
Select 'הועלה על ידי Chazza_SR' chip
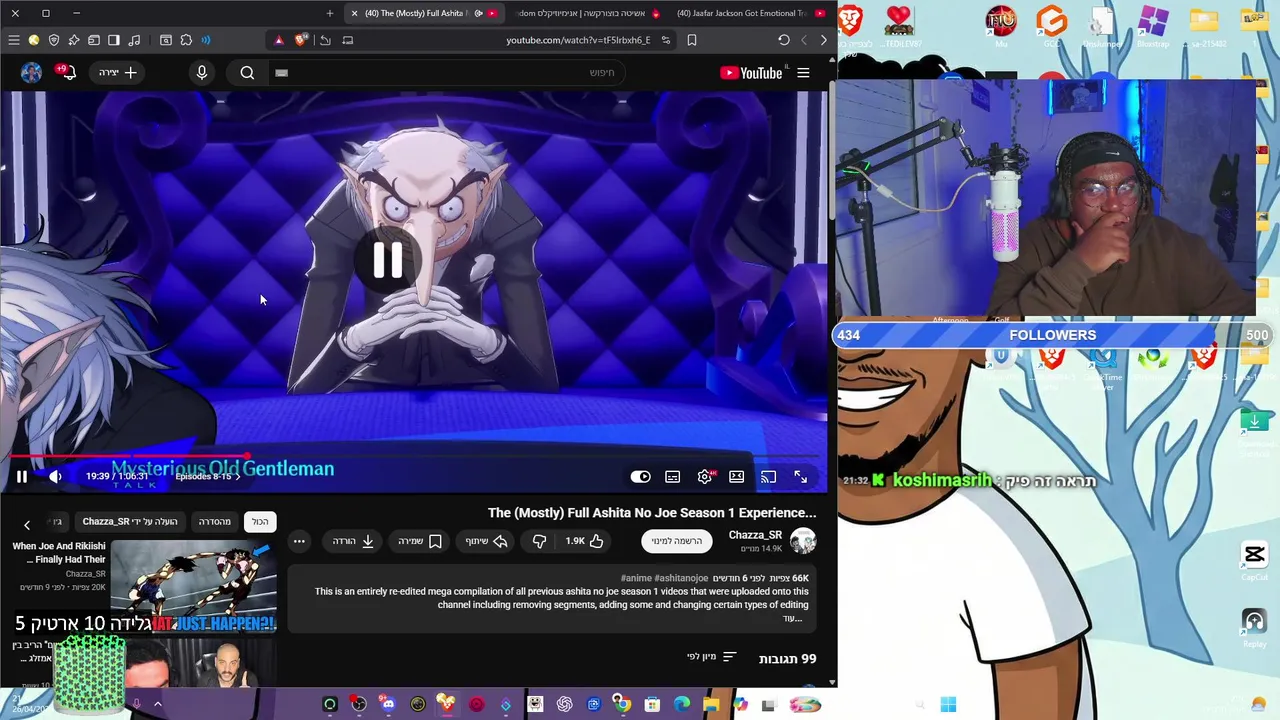click(130, 521)
